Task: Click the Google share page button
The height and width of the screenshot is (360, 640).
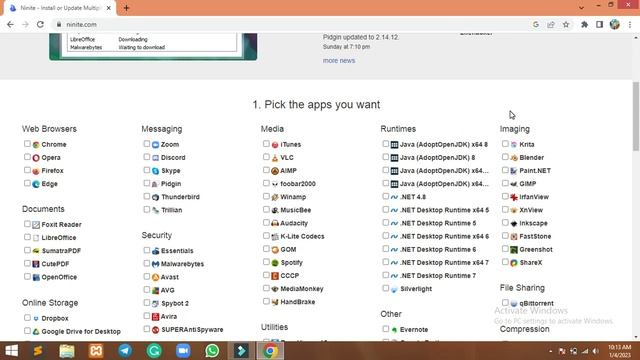Action: pyautogui.click(x=551, y=24)
